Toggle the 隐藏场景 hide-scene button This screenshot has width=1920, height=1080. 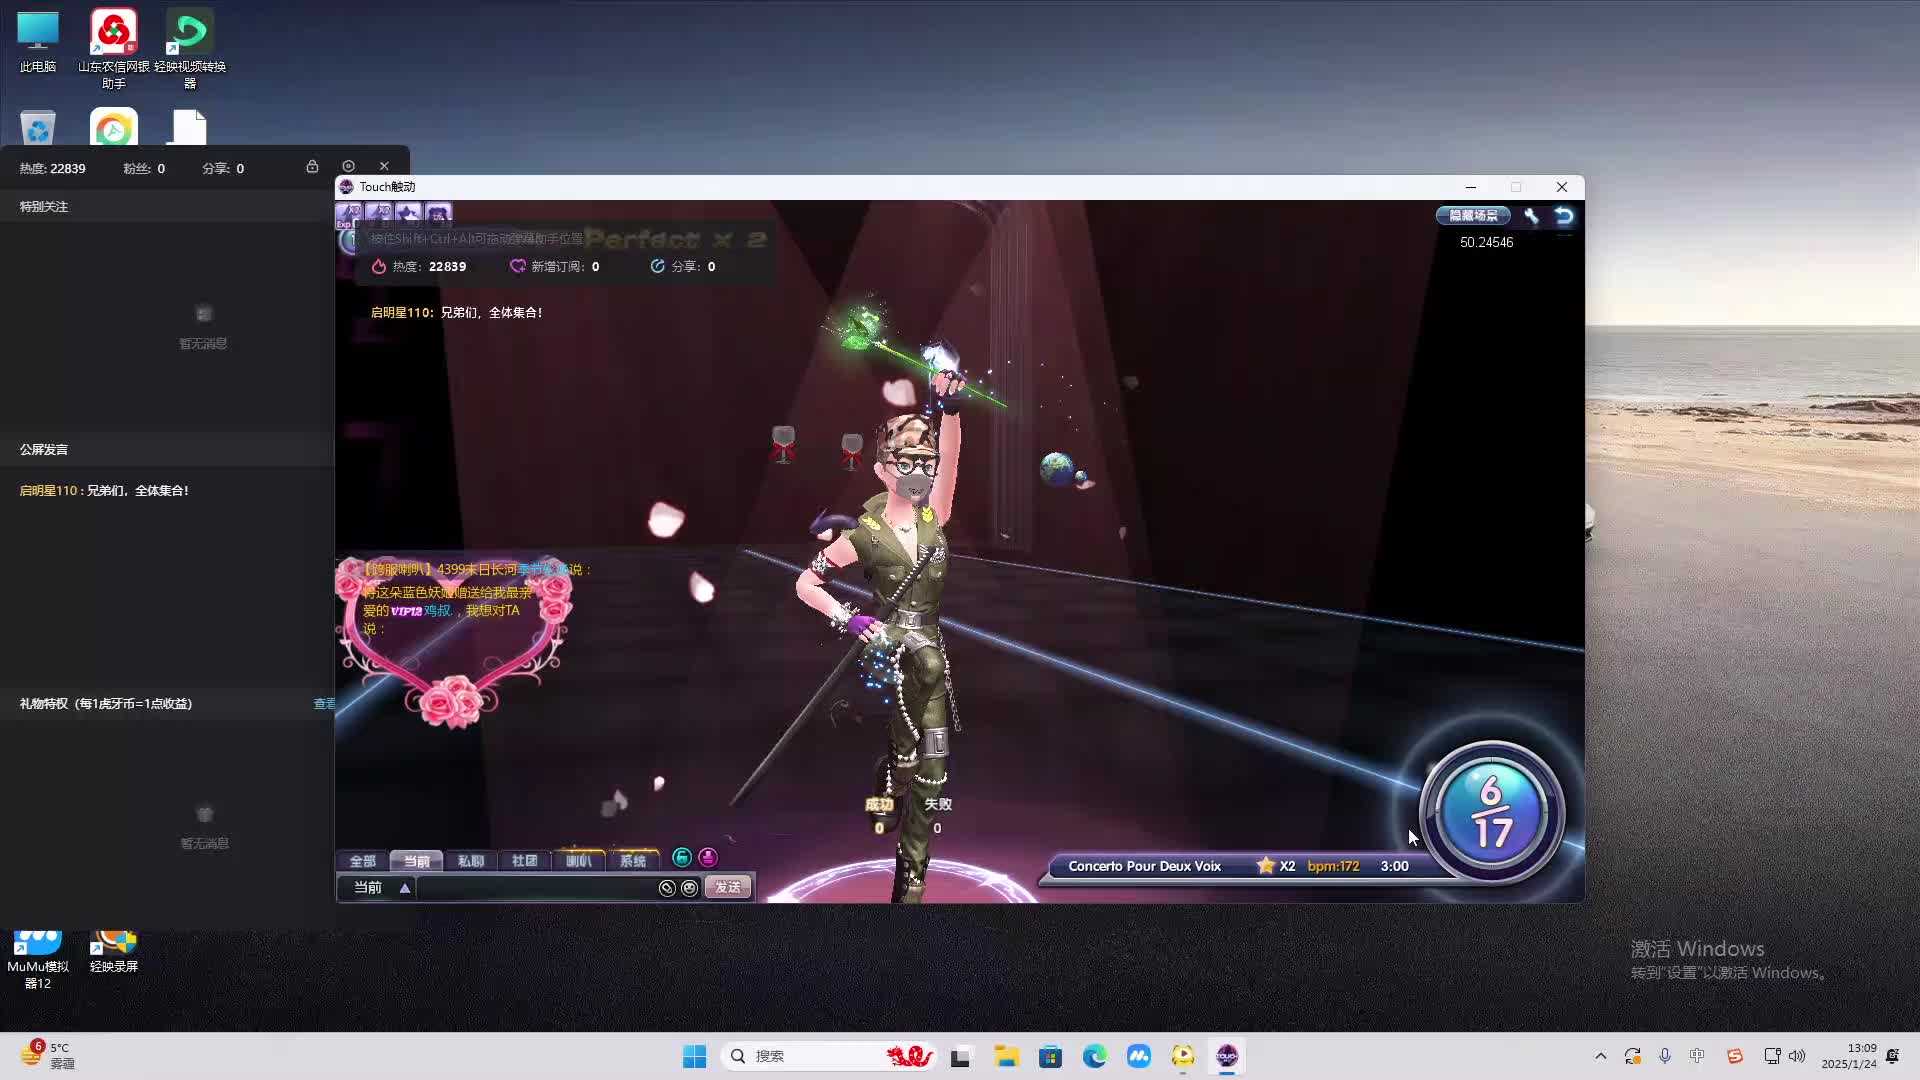[x=1473, y=215]
